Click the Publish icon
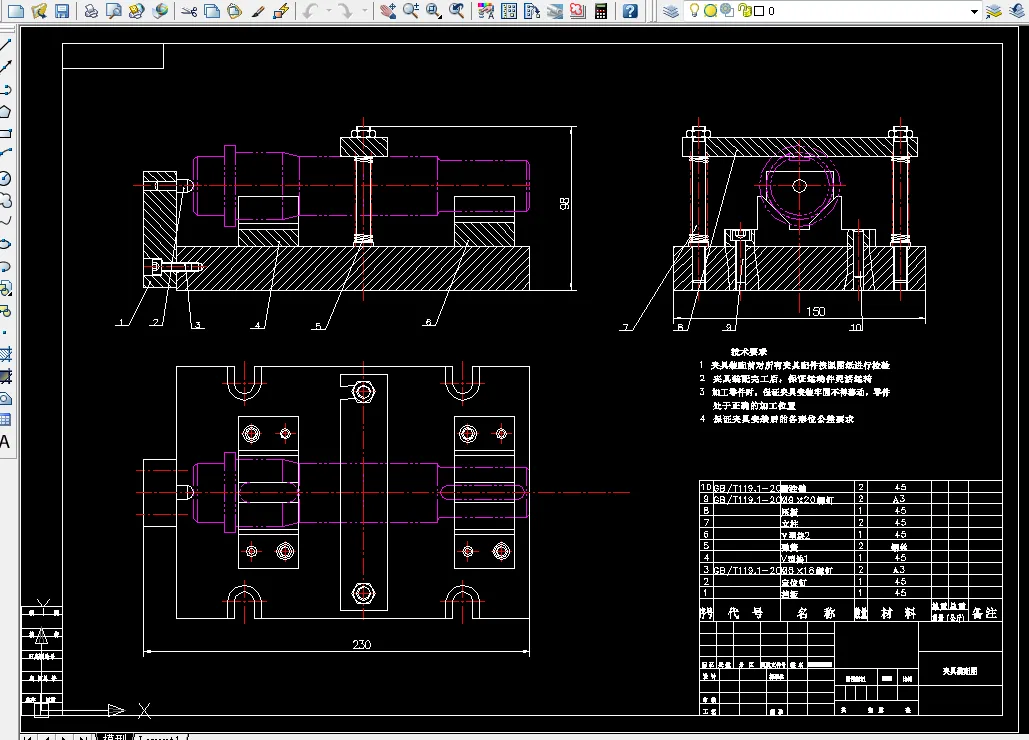 (x=136, y=10)
